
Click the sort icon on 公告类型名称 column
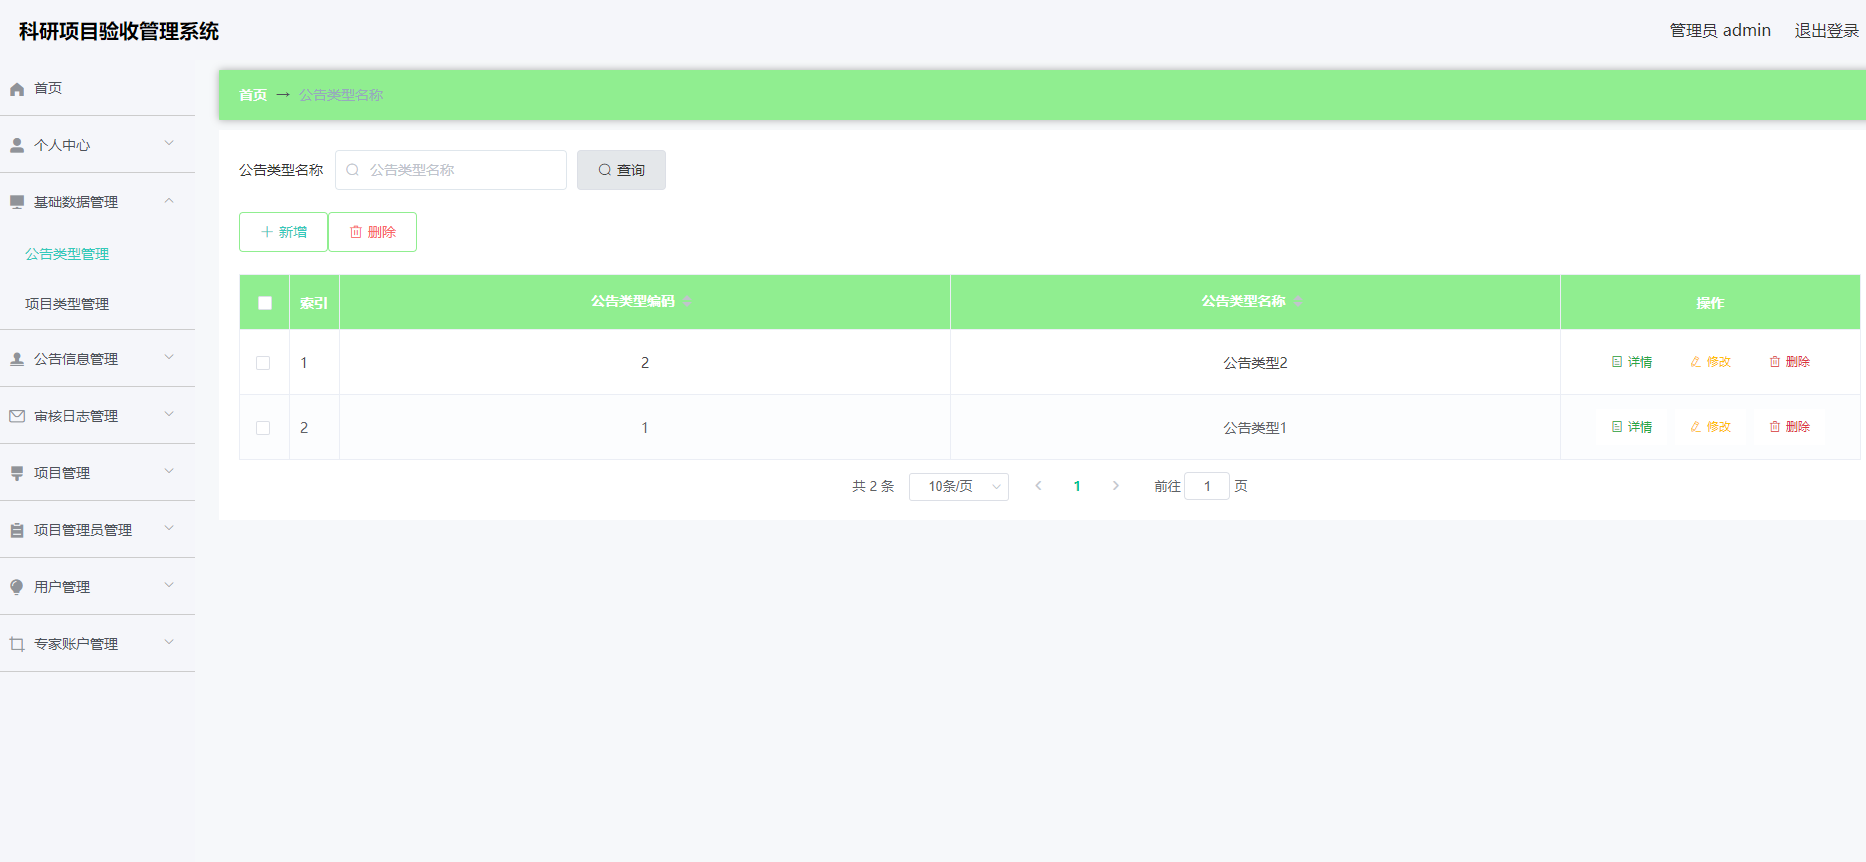pos(1298,302)
